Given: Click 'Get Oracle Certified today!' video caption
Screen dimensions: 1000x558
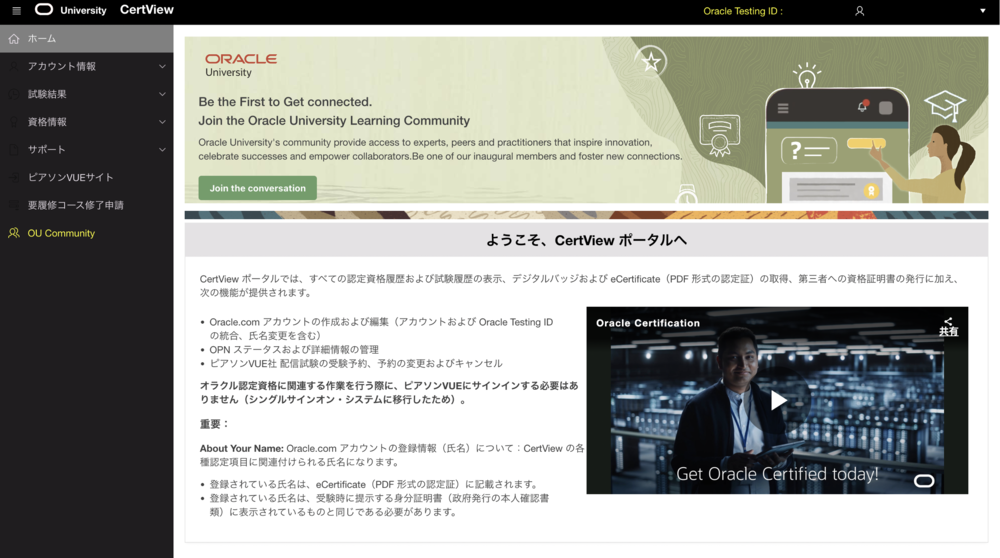Looking at the screenshot, I should (777, 474).
